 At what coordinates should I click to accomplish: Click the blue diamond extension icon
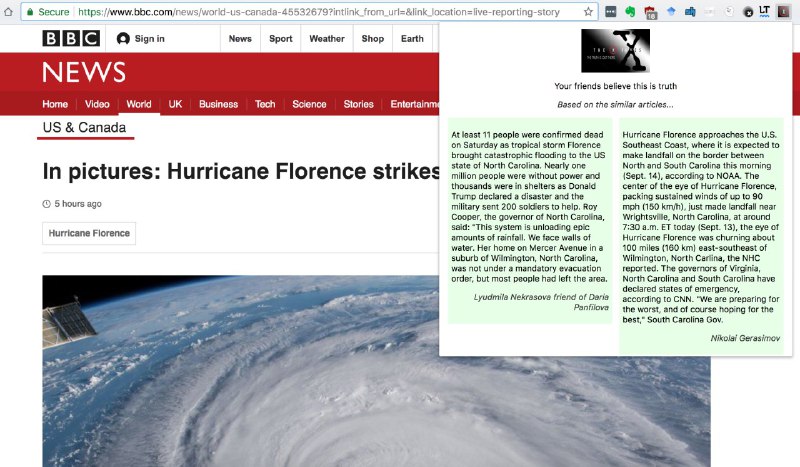[671, 11]
